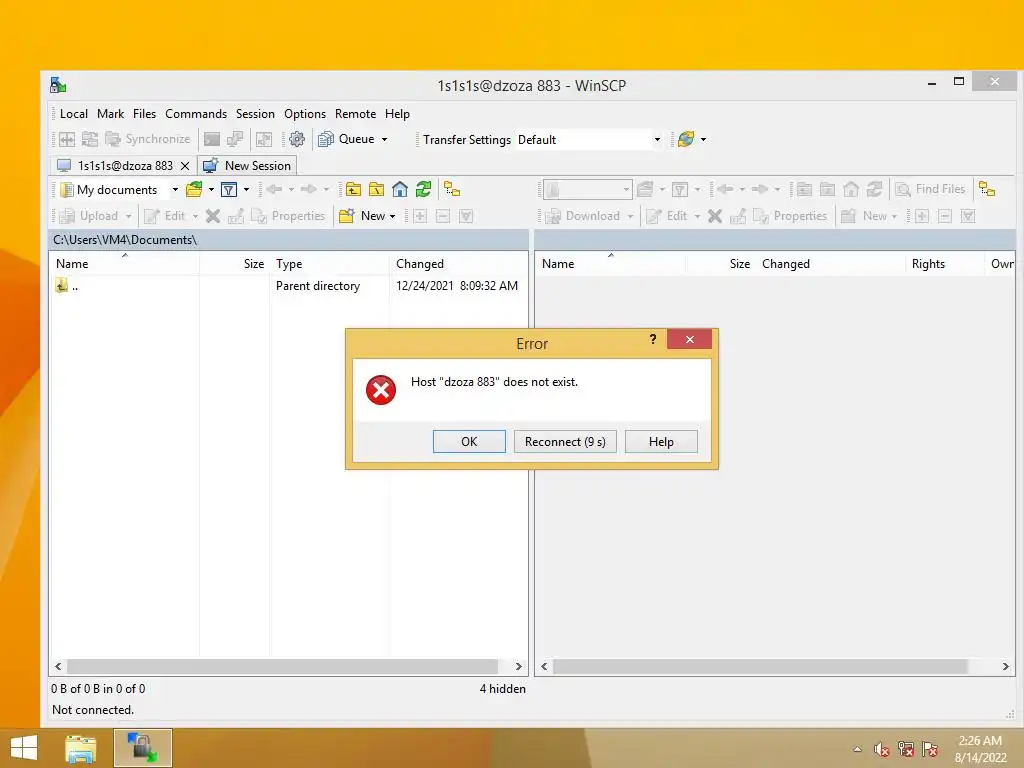Click the globe updates icon near Transfer Settings
Viewport: 1024px width, 768px height.
[686, 139]
